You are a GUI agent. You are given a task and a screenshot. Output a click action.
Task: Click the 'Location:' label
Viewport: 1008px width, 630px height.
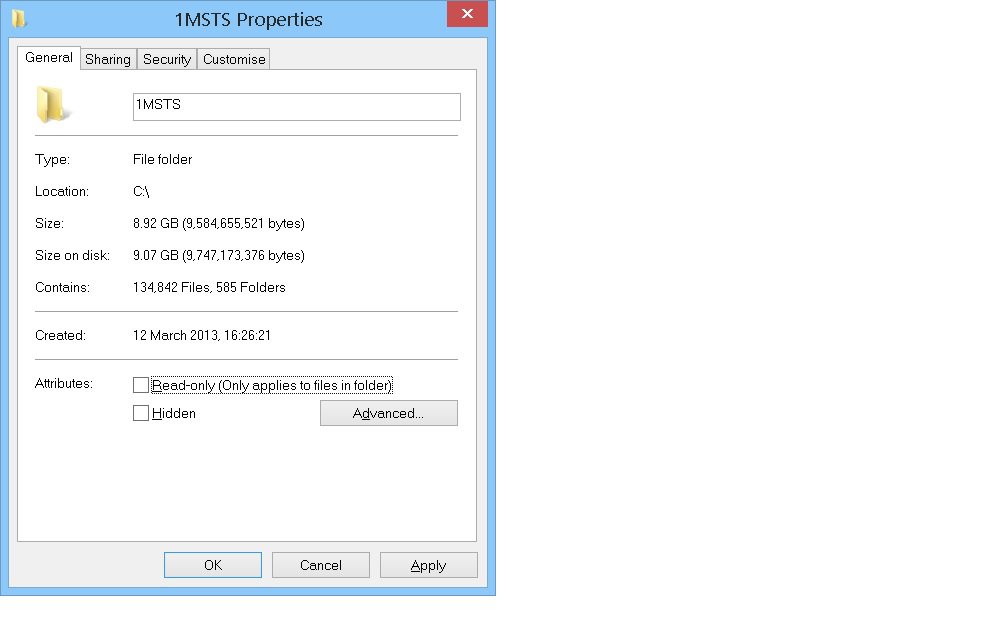(x=62, y=192)
